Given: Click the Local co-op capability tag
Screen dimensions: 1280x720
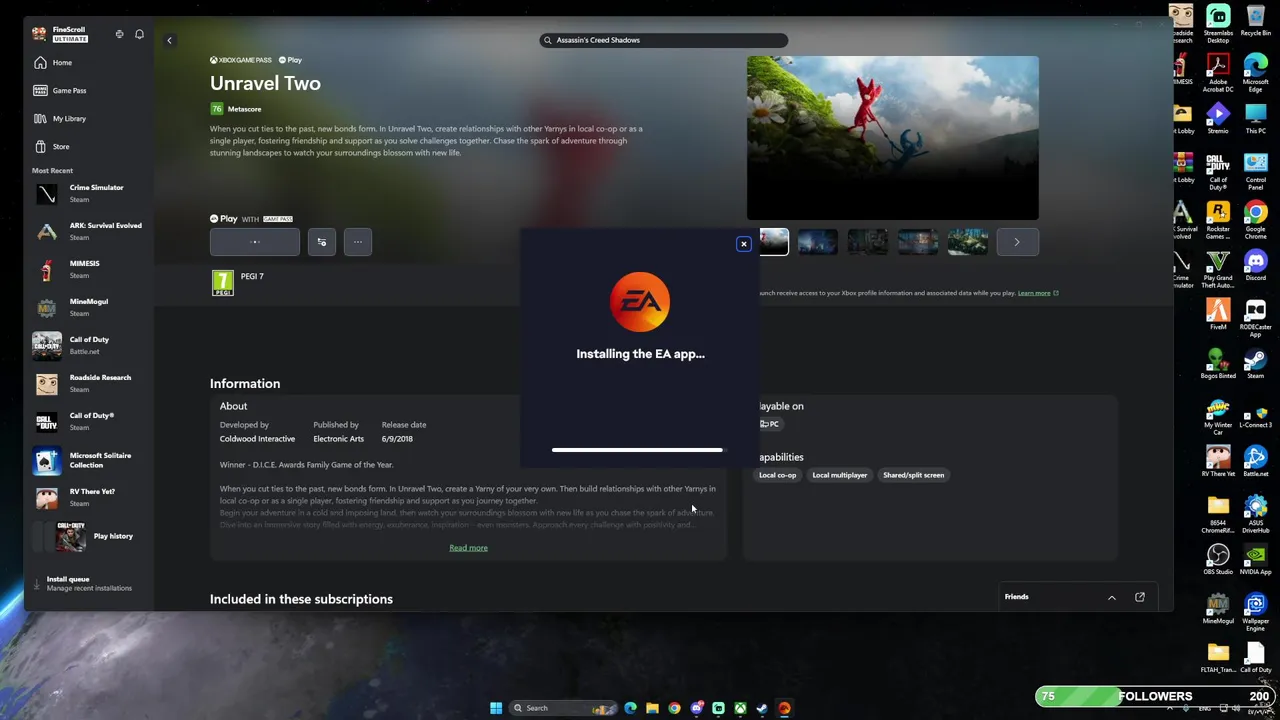Looking at the screenshot, I should 777,475.
